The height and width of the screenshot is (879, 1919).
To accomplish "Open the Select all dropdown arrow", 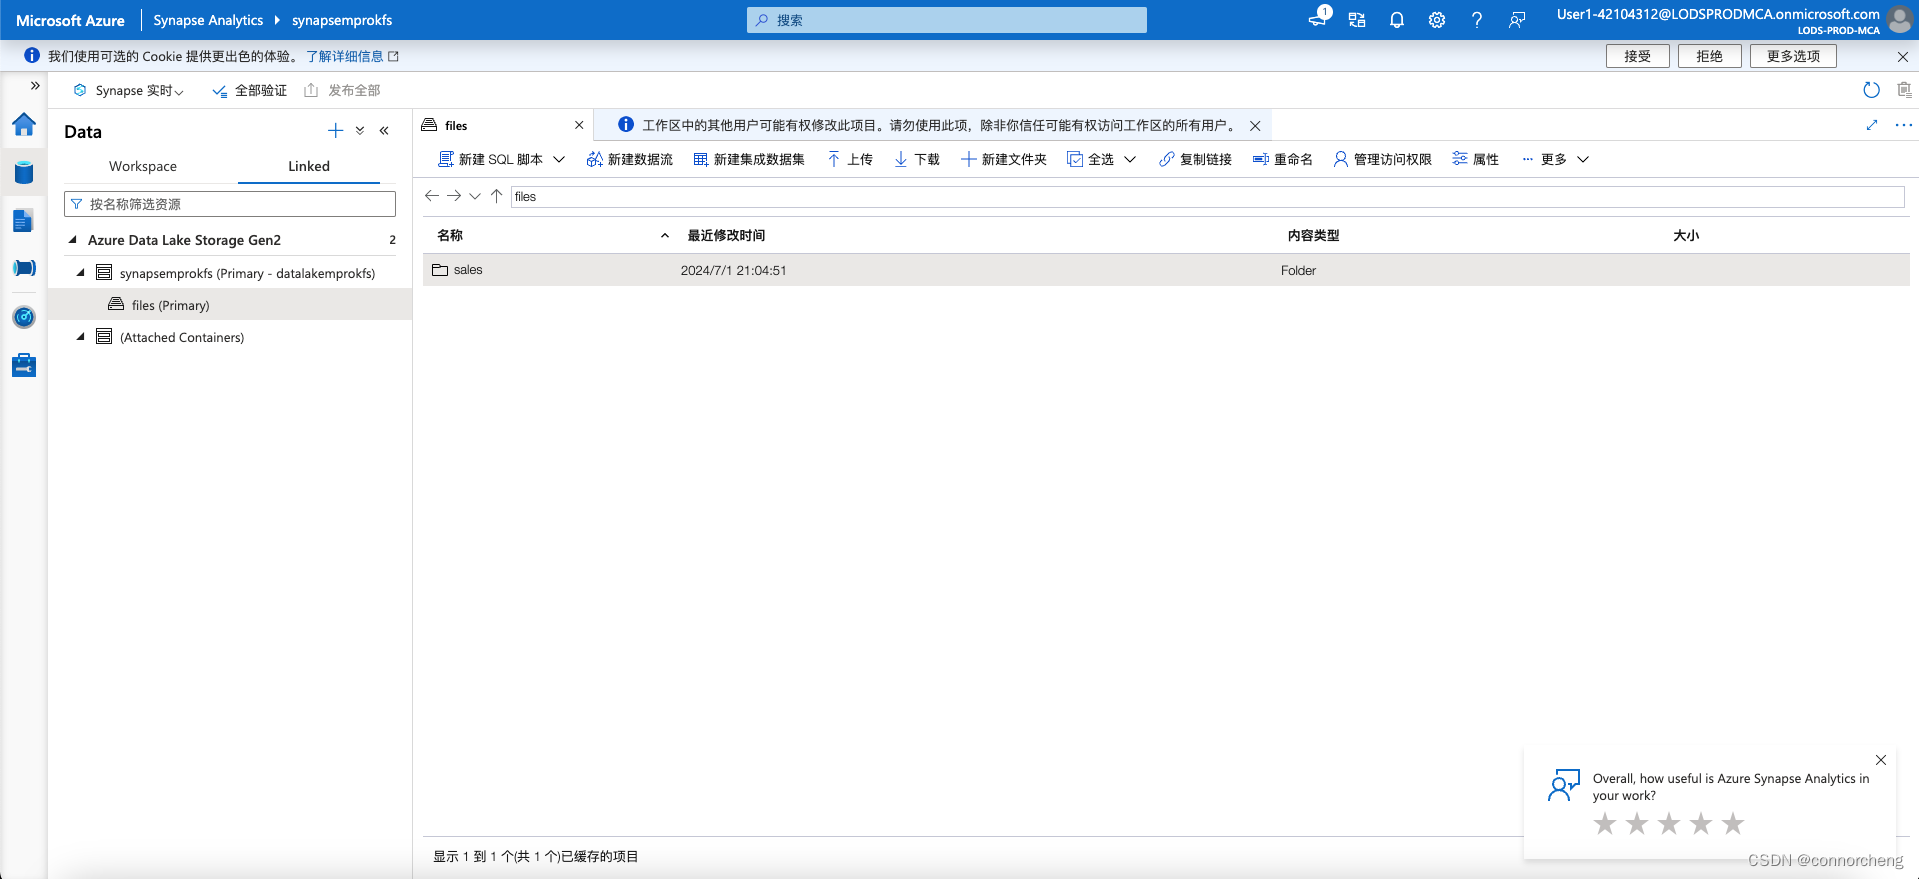I will [x=1130, y=159].
